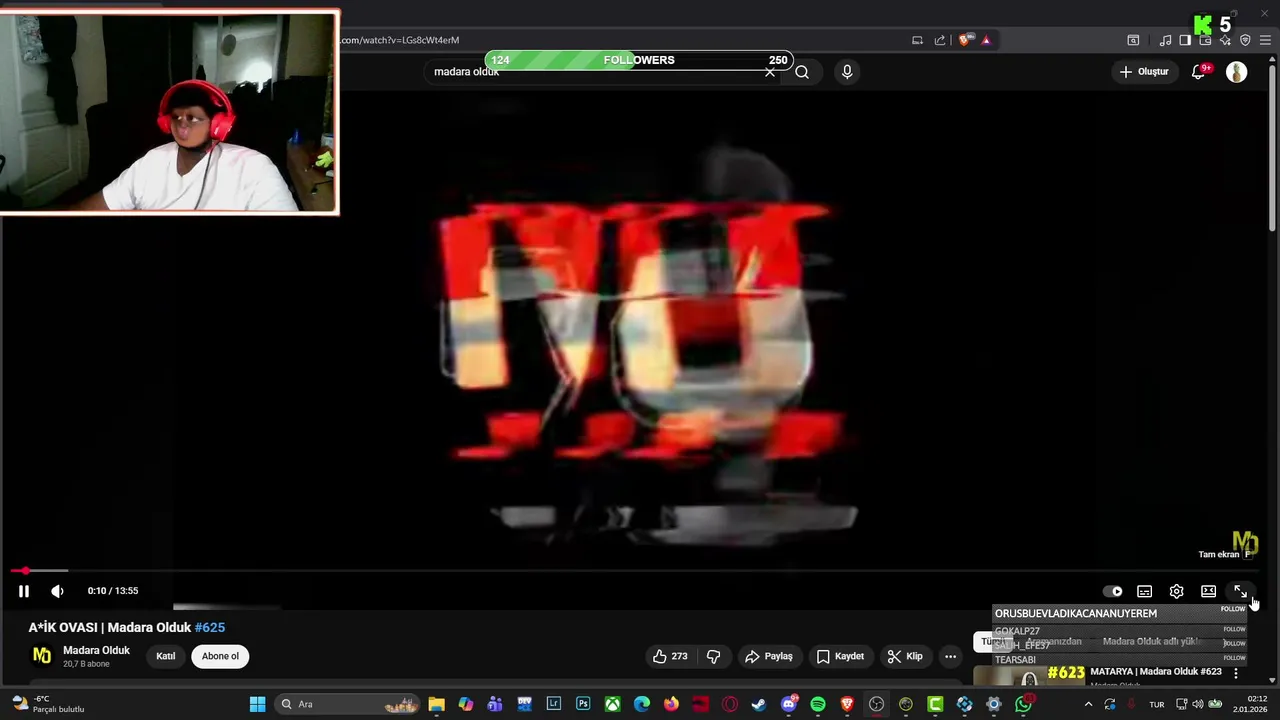Open the weather widget showing -6°C
The height and width of the screenshot is (720, 1280).
click(47, 704)
